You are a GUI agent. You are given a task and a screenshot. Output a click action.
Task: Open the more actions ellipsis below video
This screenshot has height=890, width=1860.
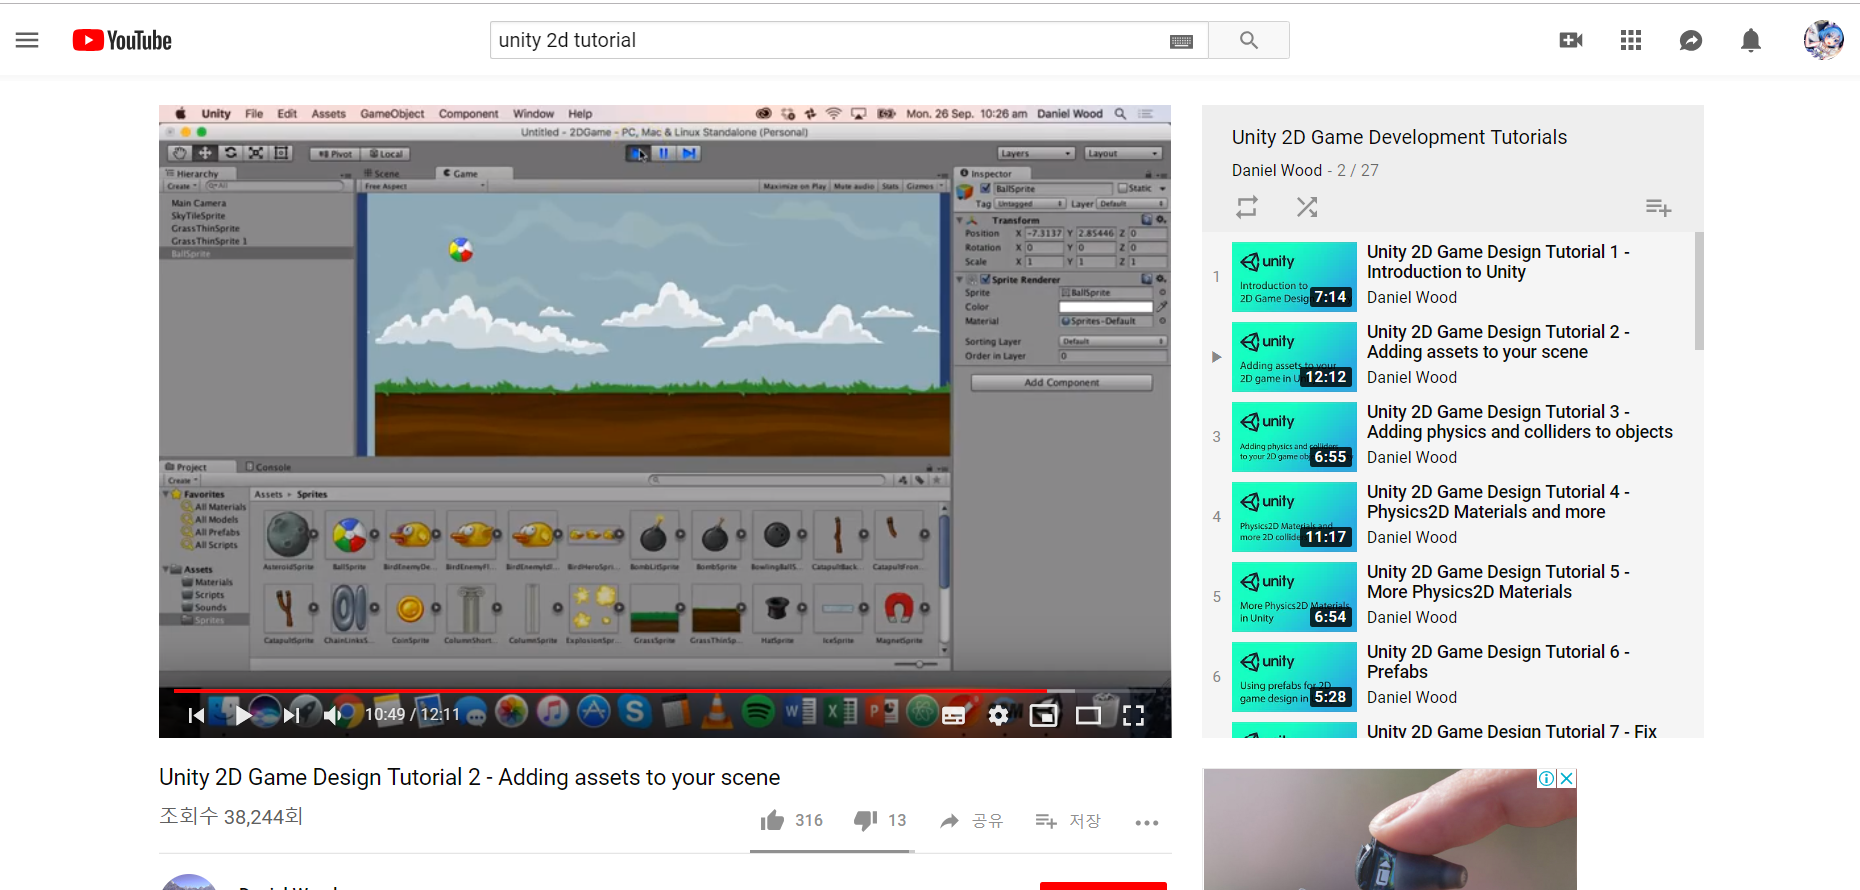[x=1147, y=822]
